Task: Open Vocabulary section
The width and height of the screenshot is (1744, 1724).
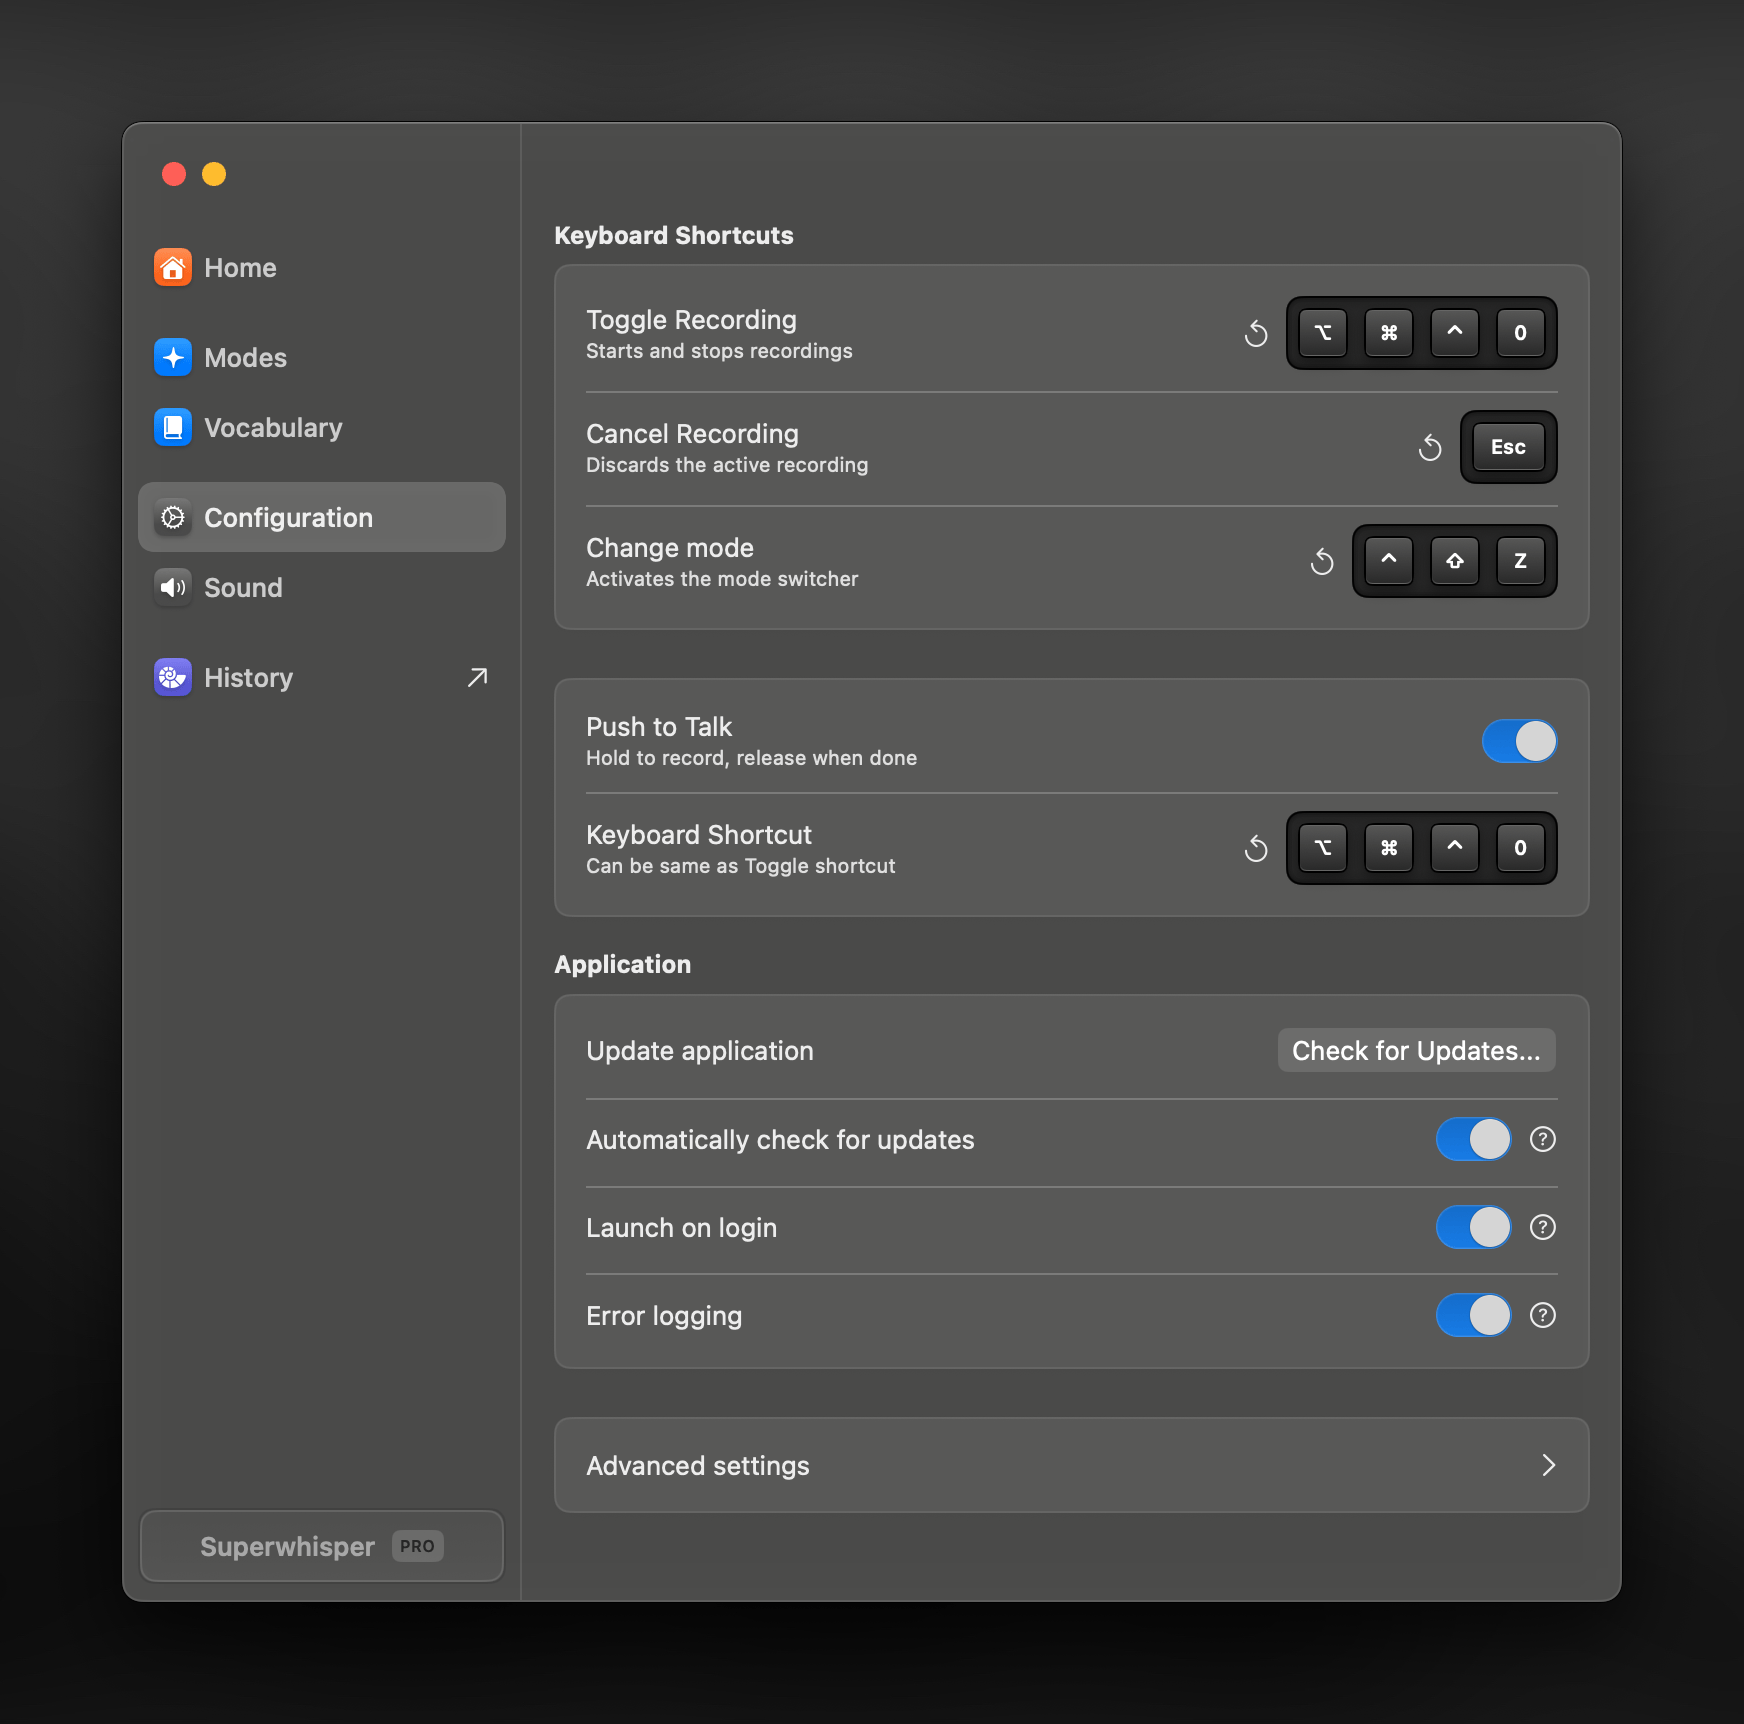Action: click(321, 427)
